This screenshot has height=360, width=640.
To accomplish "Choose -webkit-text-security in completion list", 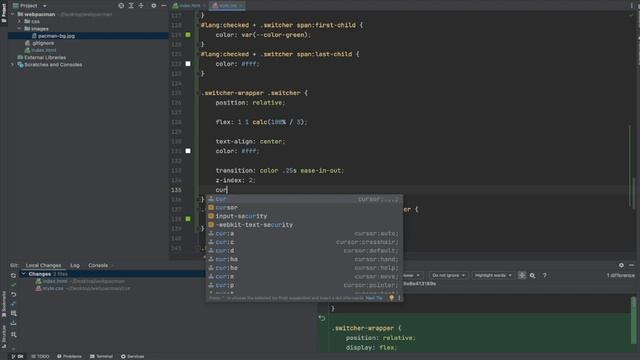I will tap(304, 225).
